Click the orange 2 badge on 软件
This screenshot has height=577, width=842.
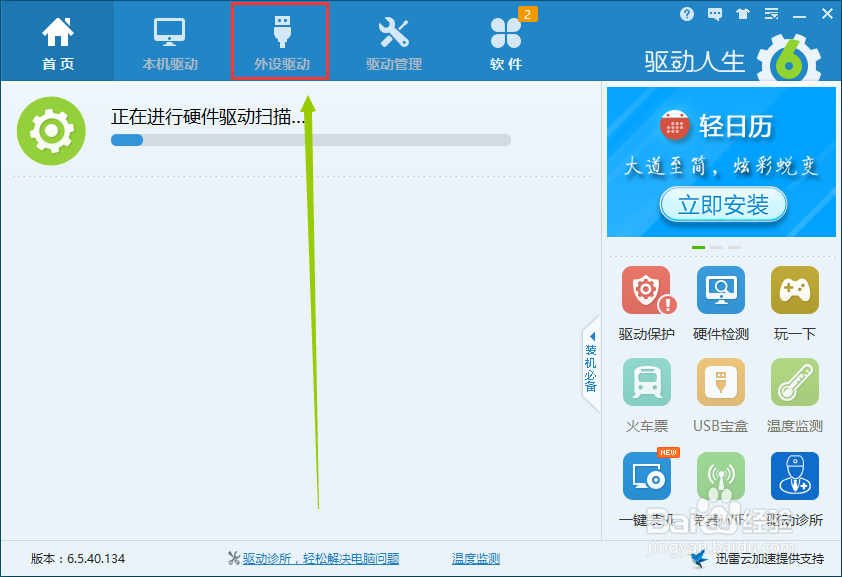(527, 14)
